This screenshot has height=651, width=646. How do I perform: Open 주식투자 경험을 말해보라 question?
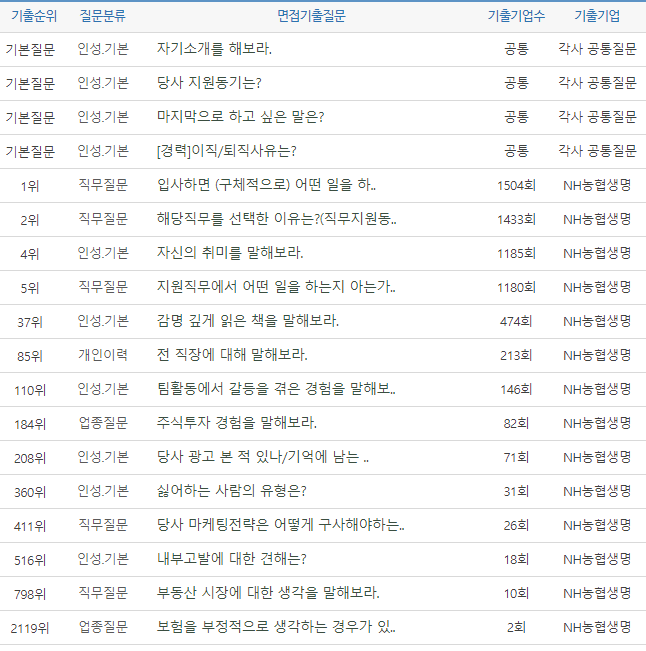click(x=237, y=423)
